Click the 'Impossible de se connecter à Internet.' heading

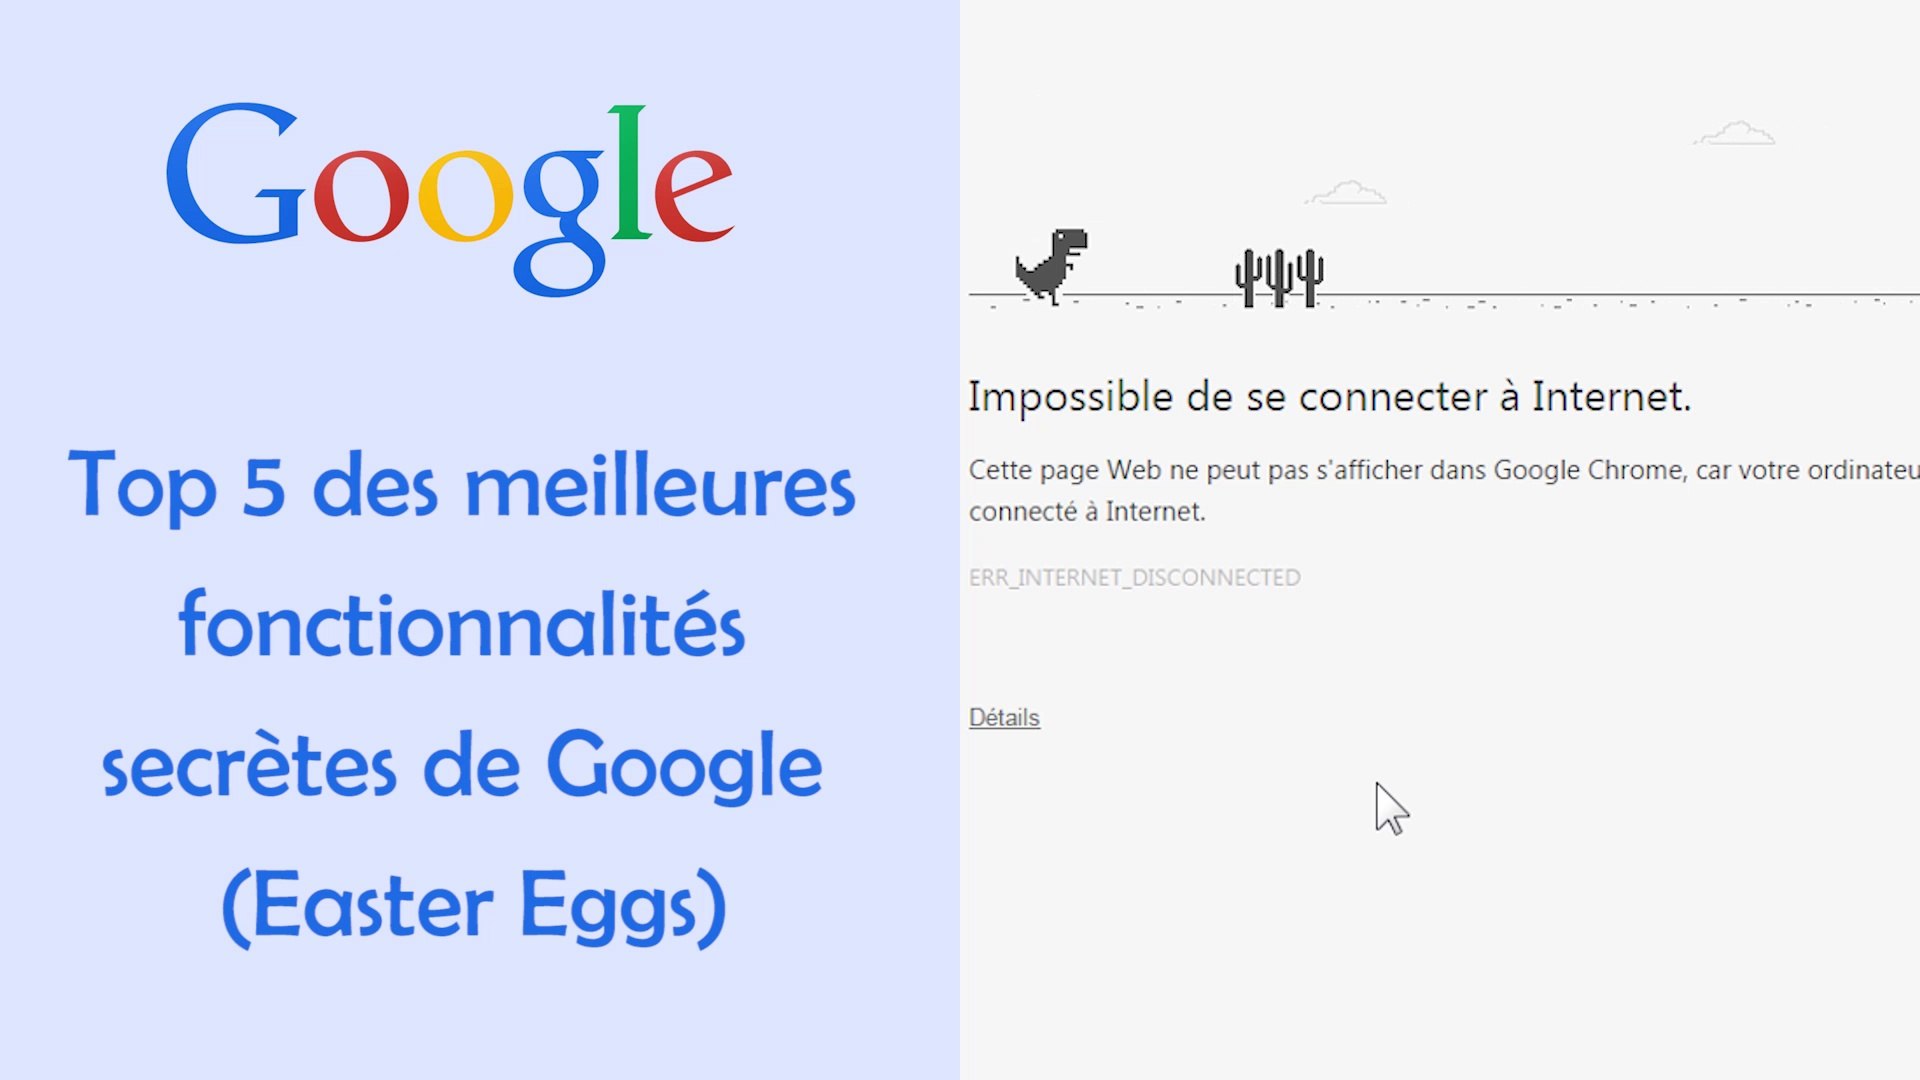[1328, 397]
